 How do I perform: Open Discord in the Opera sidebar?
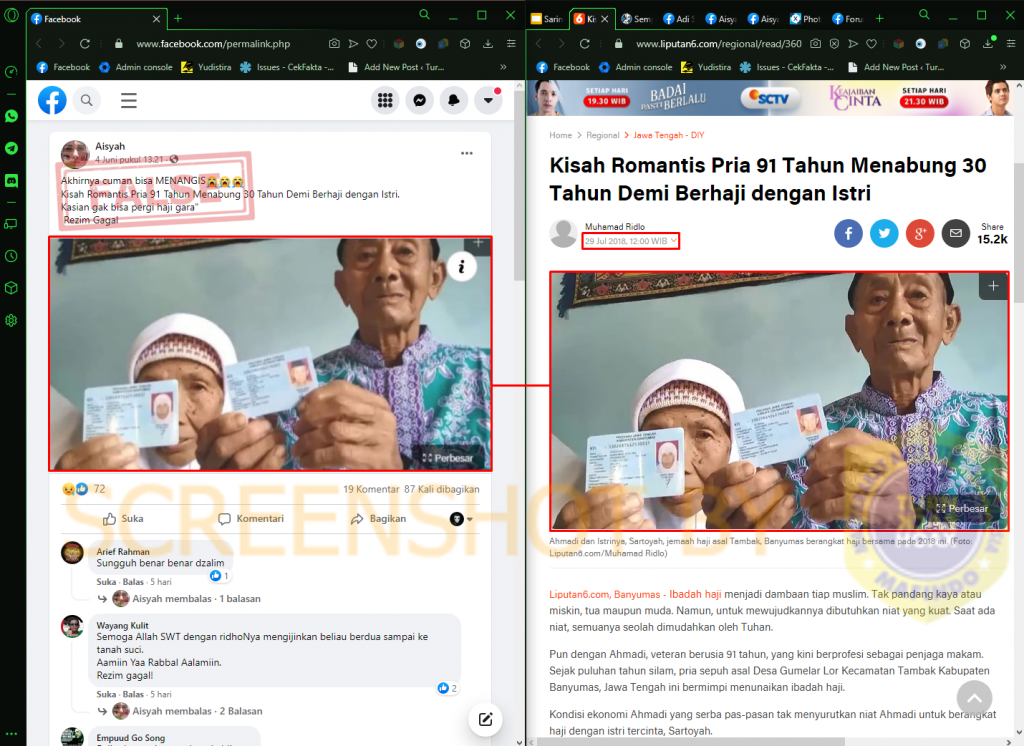tap(11, 180)
